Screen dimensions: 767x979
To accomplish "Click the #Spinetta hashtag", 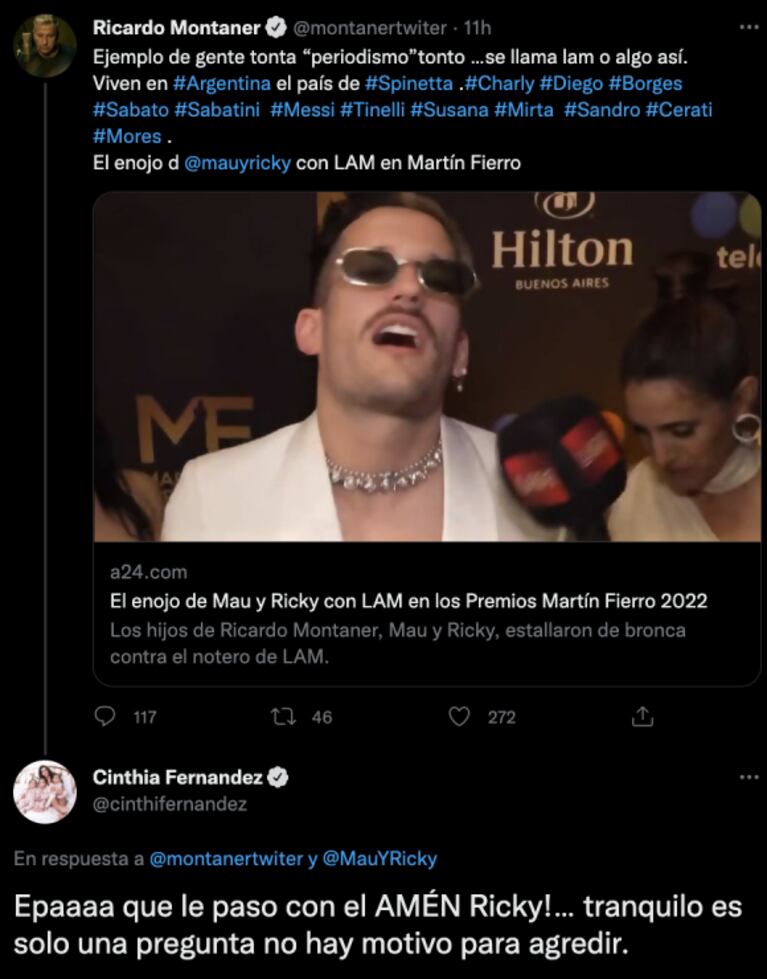I will tap(409, 83).
